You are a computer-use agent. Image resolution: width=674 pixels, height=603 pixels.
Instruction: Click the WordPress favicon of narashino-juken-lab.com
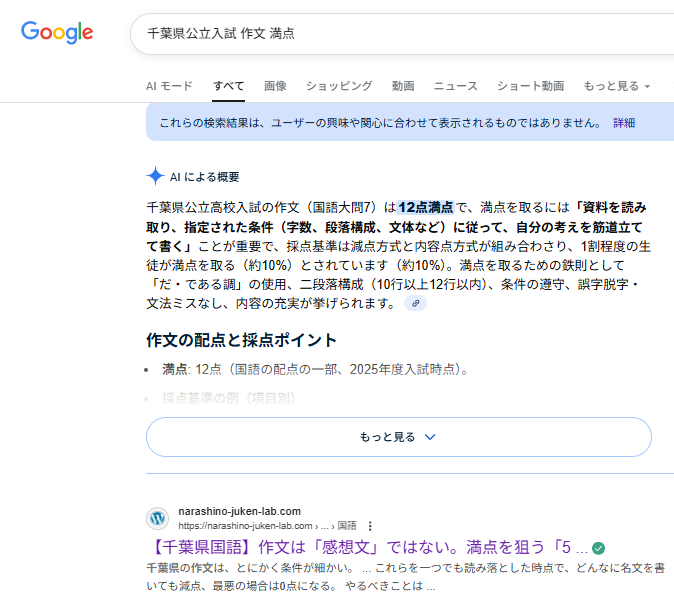[158, 518]
